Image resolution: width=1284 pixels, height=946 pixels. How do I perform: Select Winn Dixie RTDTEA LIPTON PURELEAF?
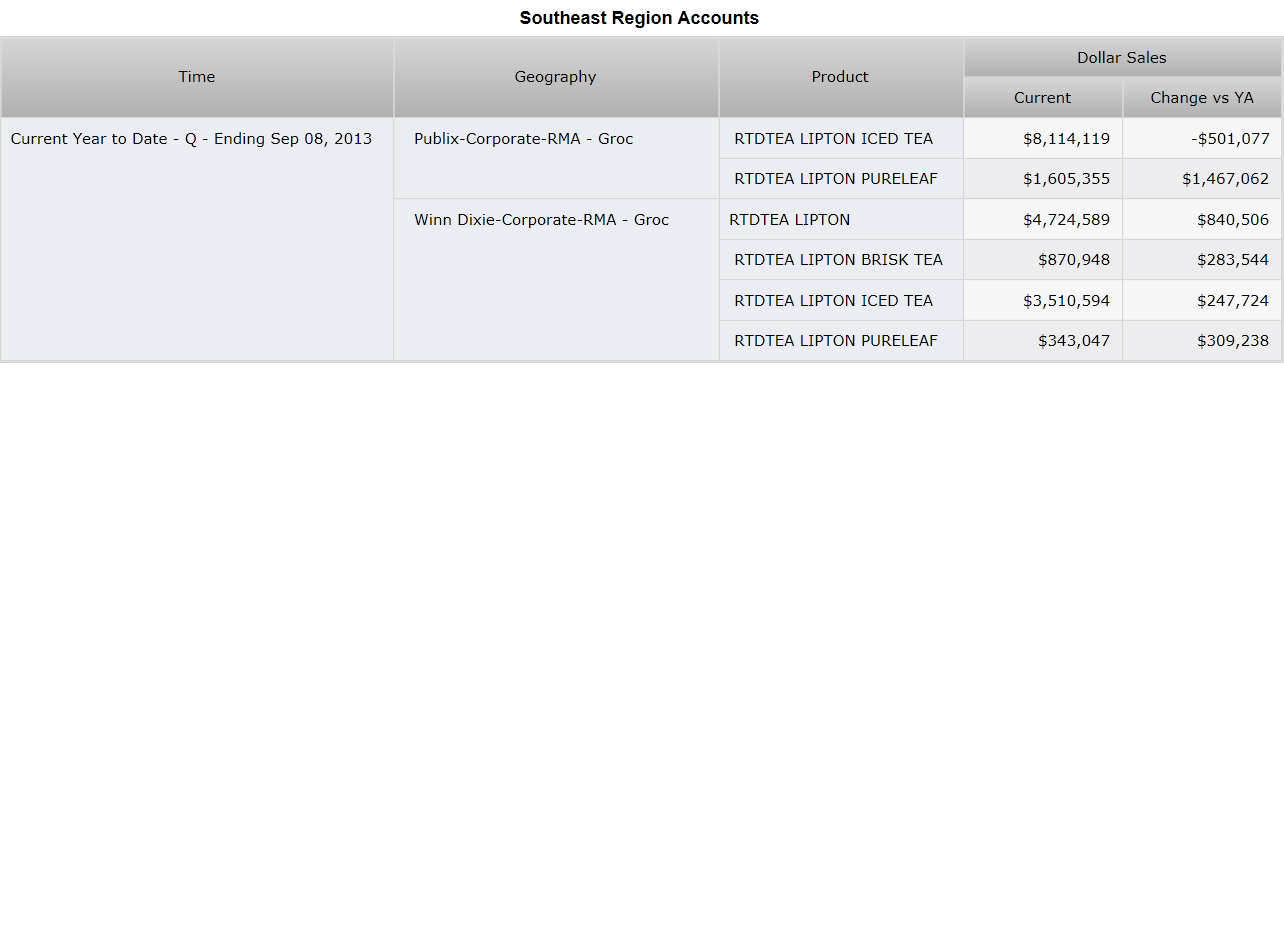pyautogui.click(x=841, y=341)
